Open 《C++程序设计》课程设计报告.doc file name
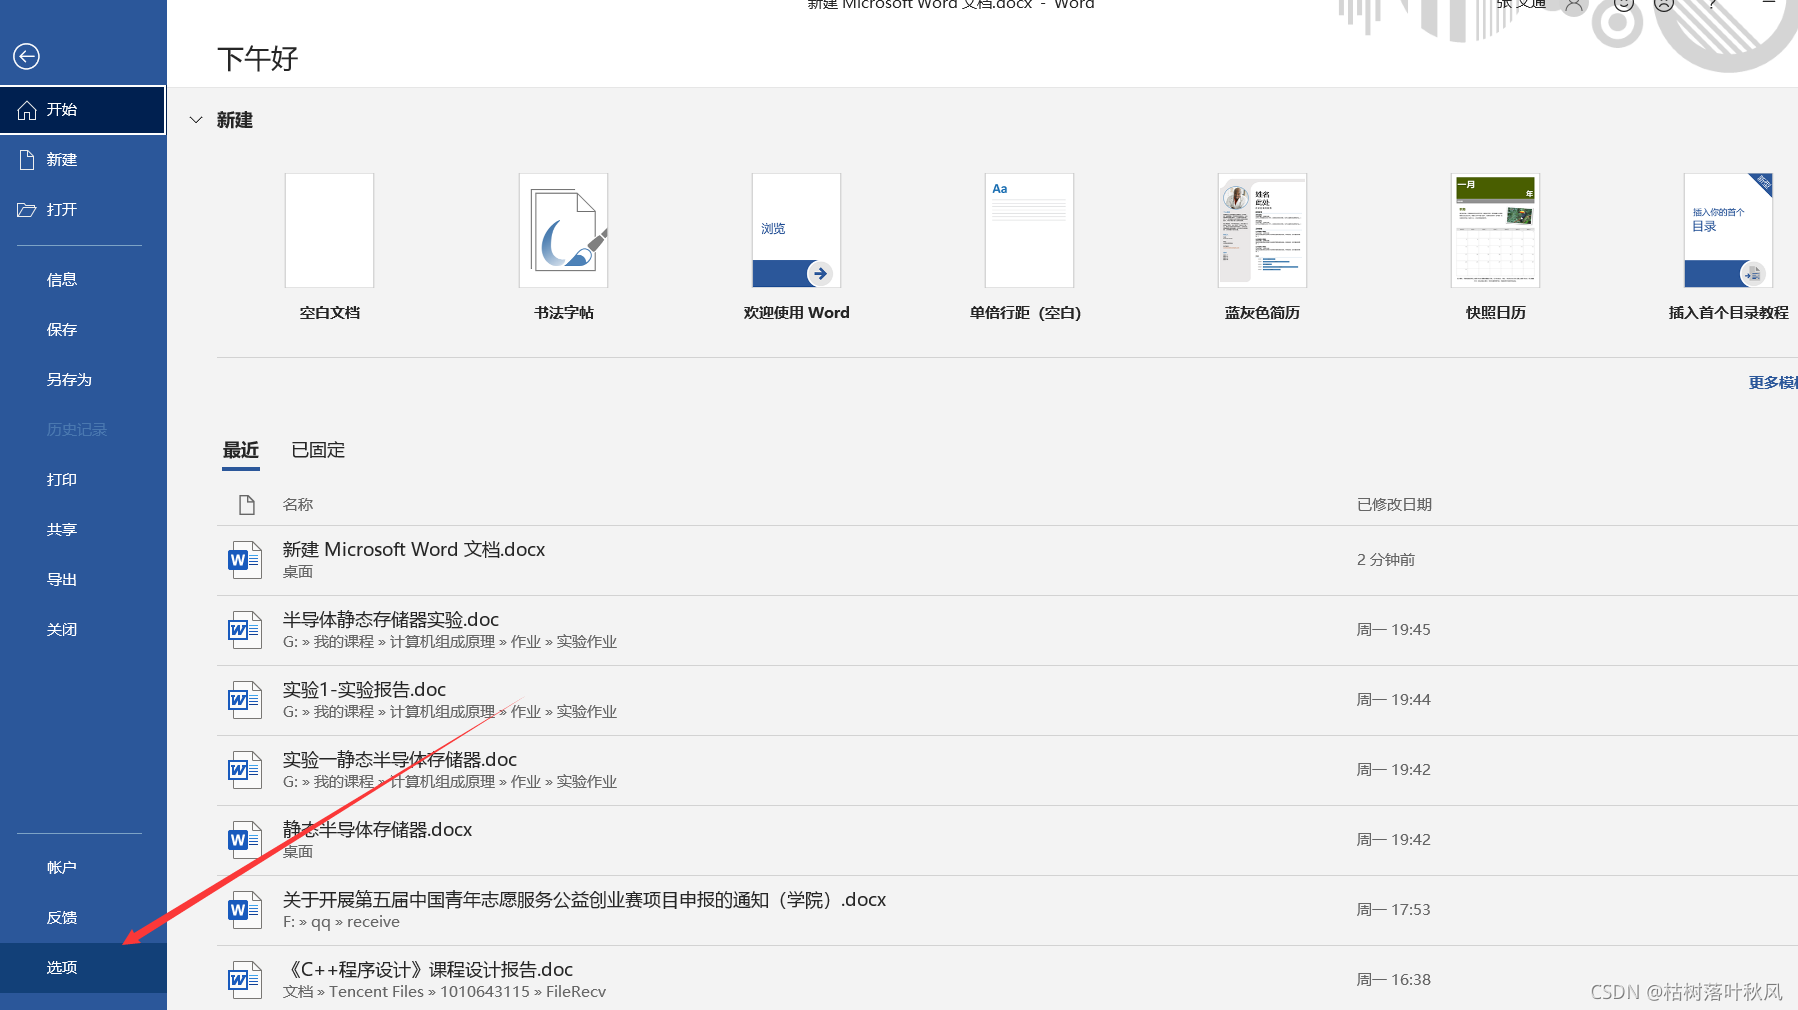This screenshot has width=1798, height=1010. click(x=428, y=970)
